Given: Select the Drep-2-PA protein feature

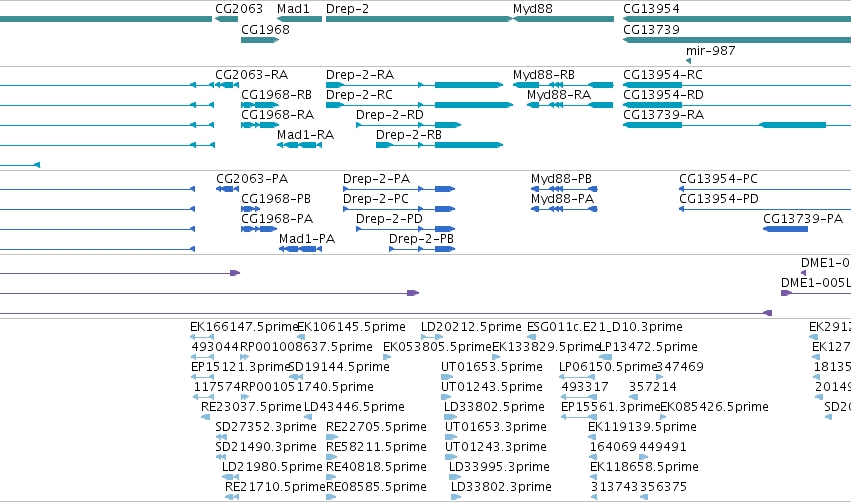Looking at the screenshot, I should coord(399,189).
